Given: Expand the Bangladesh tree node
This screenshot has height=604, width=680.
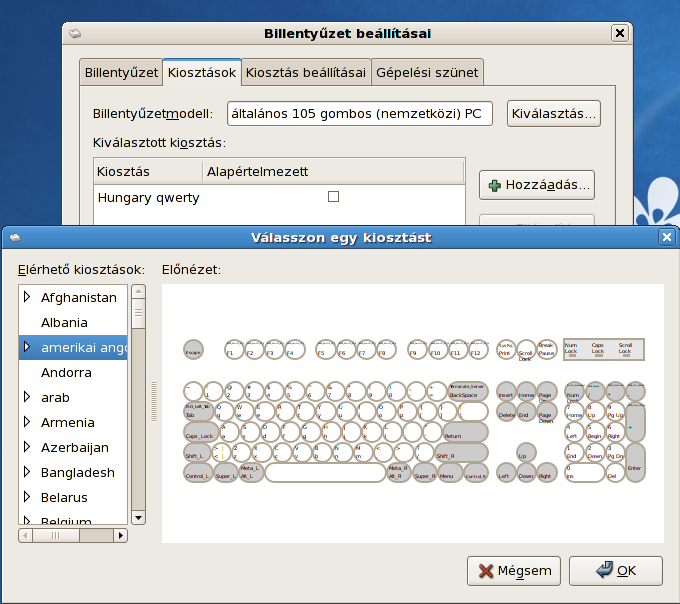Looking at the screenshot, I should (x=27, y=472).
